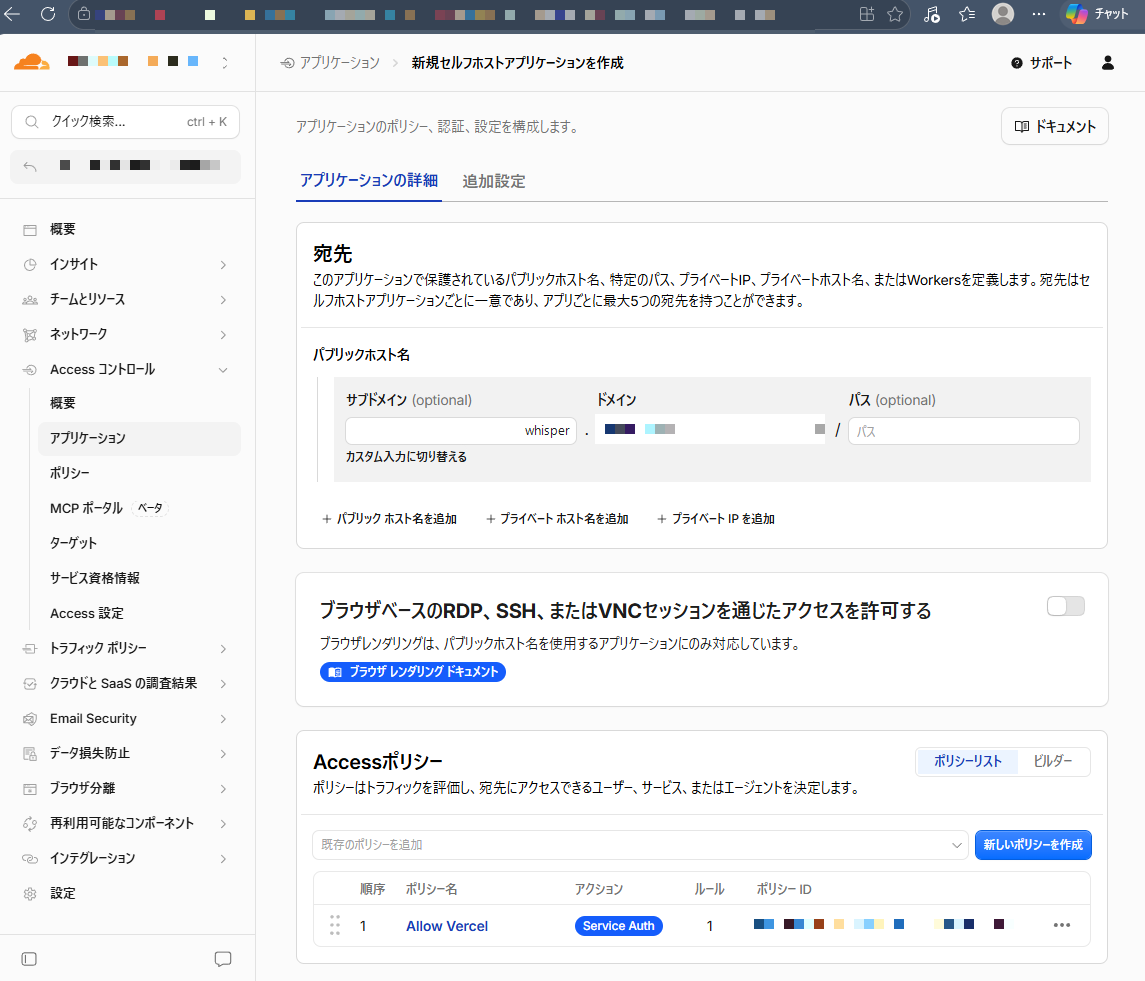Grab the drag handle for Allow Vercel

pos(334,925)
